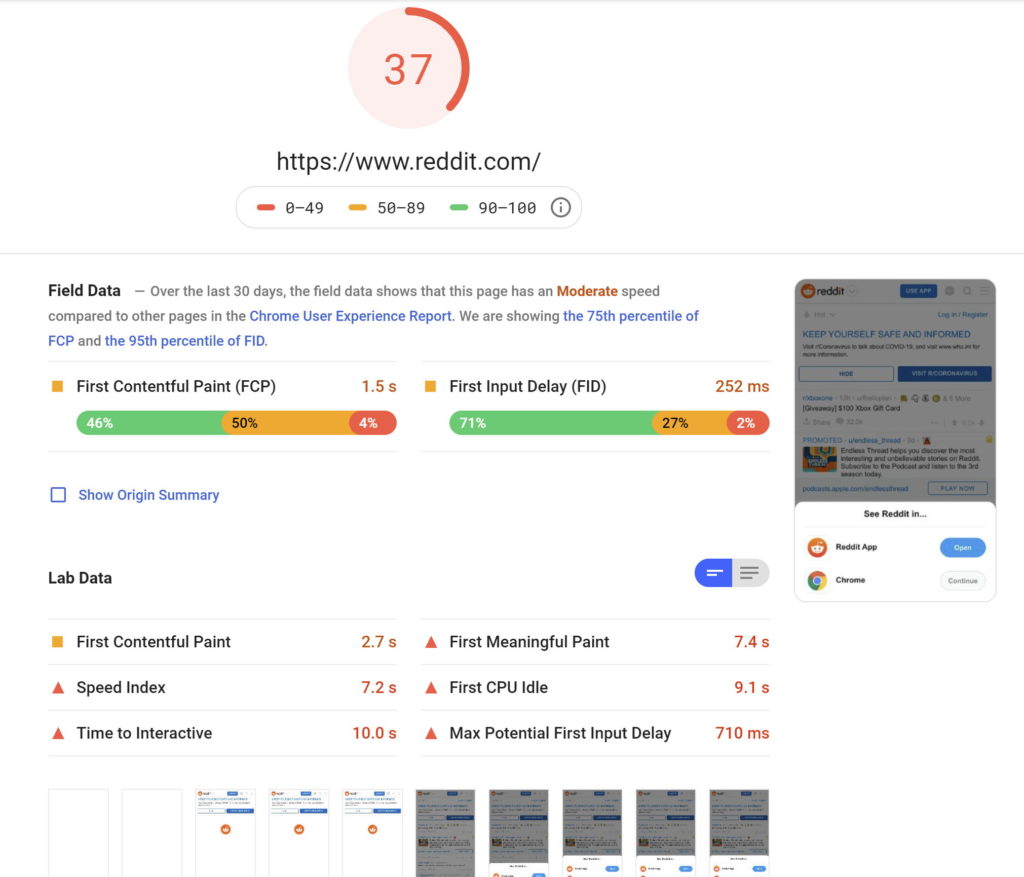Click the red triangle beside First Meaningful Paint

pos(431,642)
